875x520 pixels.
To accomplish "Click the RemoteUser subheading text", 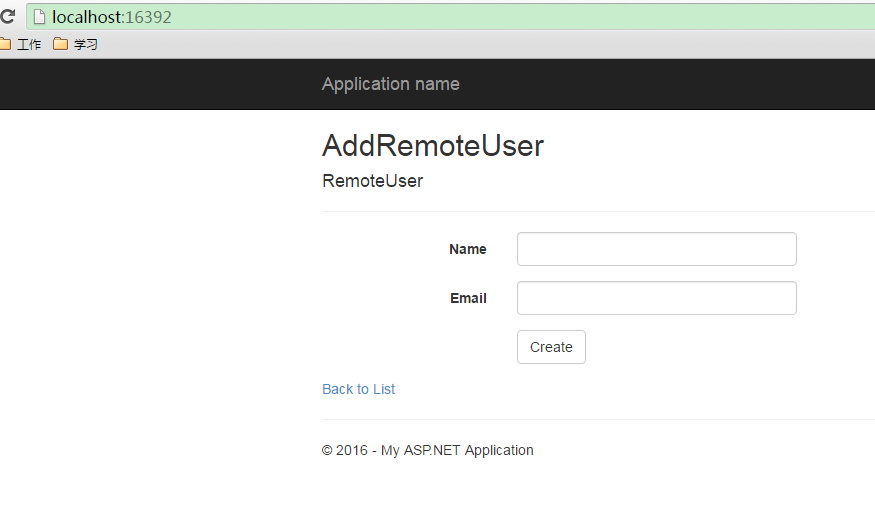I will pyautogui.click(x=372, y=181).
